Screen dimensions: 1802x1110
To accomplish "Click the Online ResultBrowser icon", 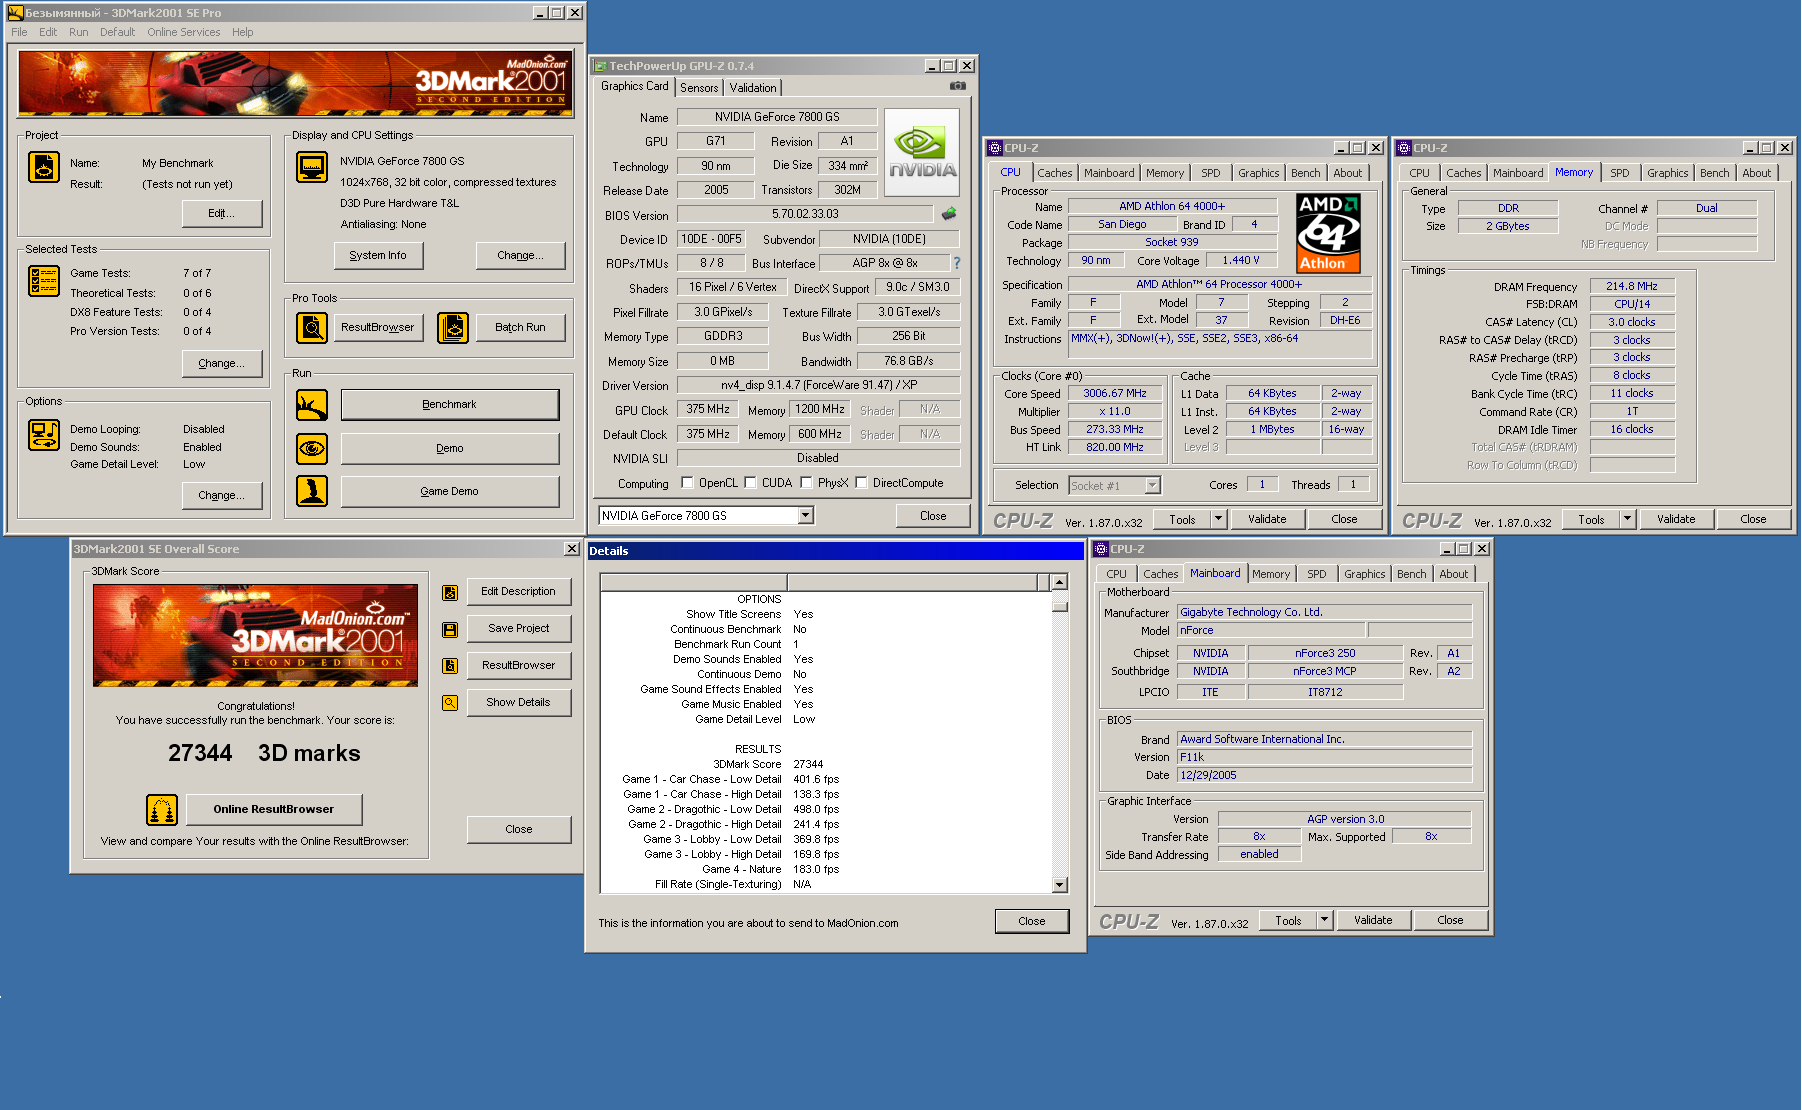I will click(162, 809).
